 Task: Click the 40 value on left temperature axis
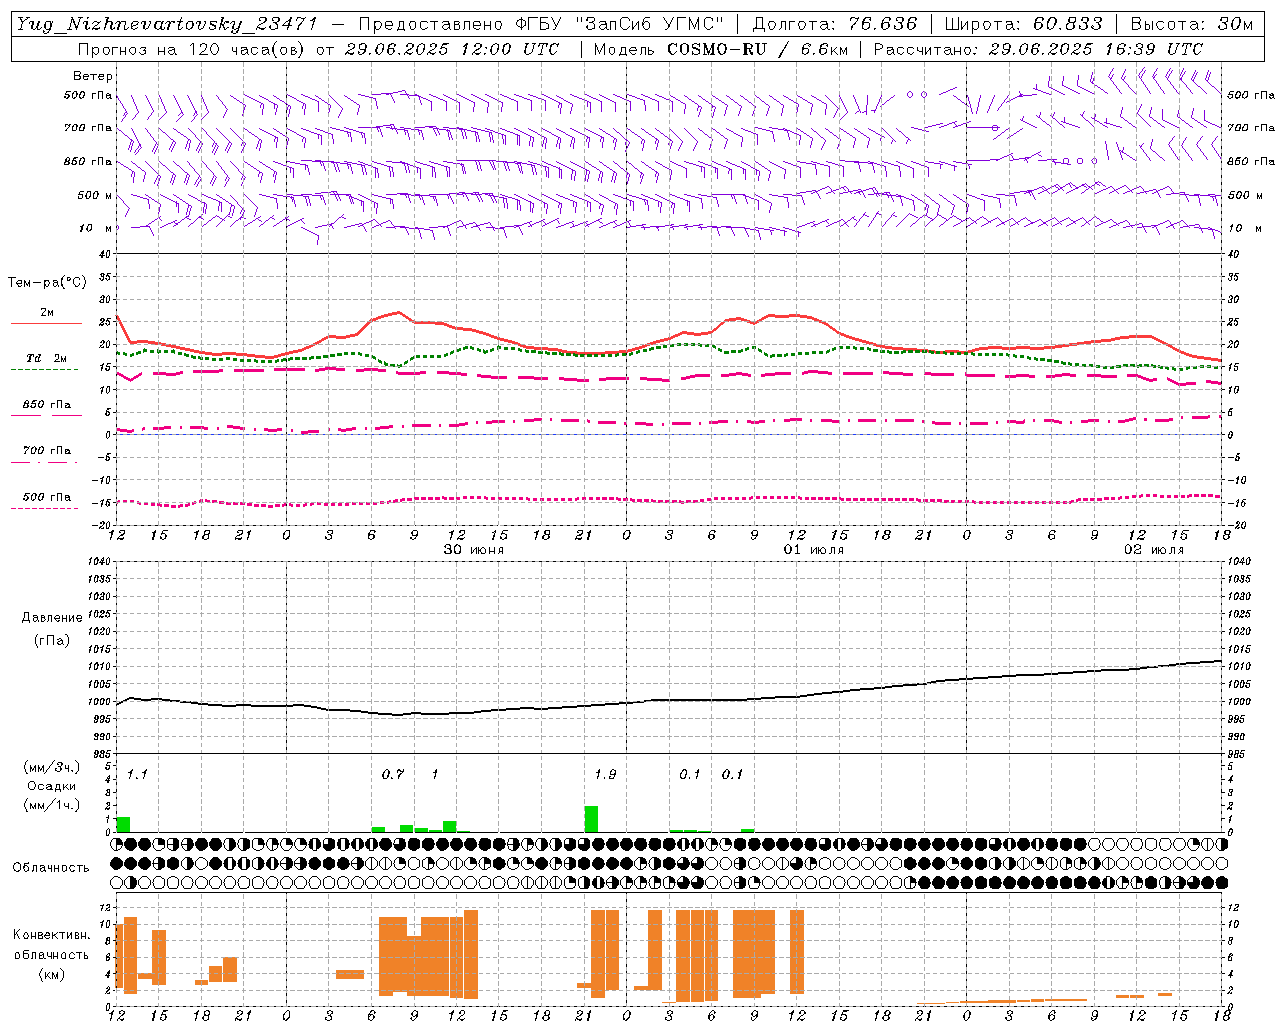coord(106,254)
